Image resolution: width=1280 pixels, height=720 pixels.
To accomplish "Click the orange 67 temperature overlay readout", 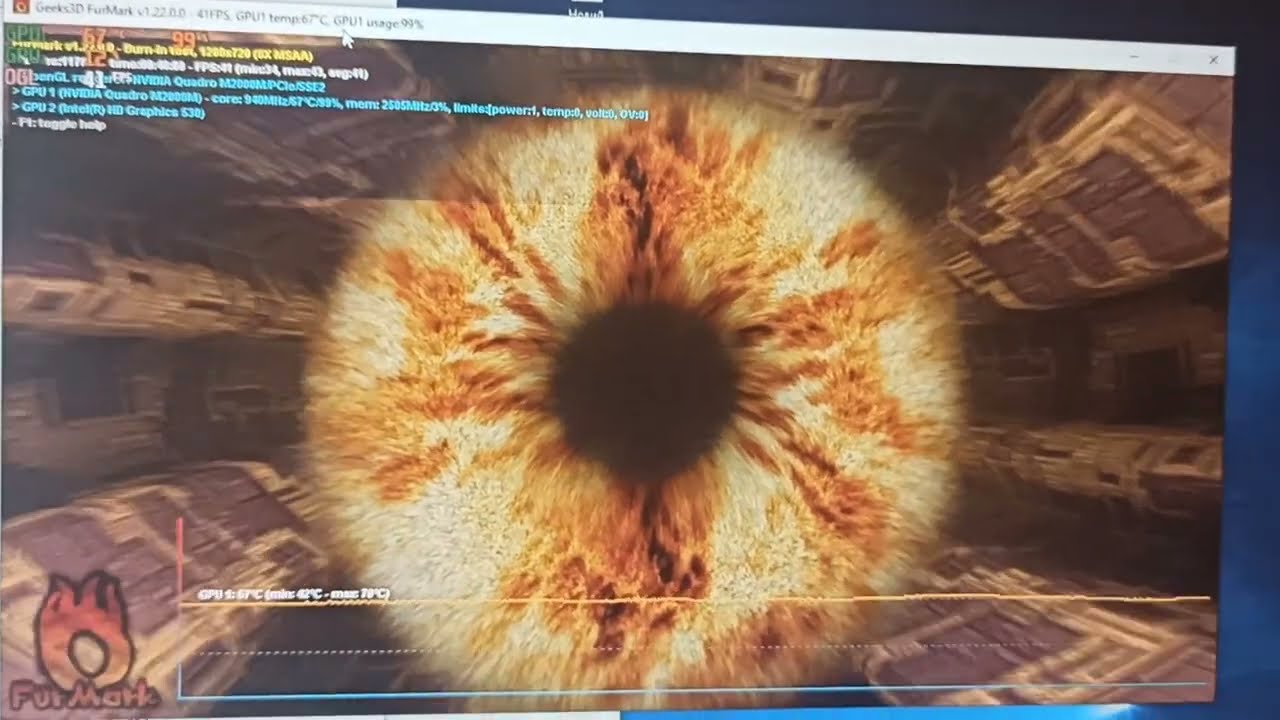I will (94, 37).
